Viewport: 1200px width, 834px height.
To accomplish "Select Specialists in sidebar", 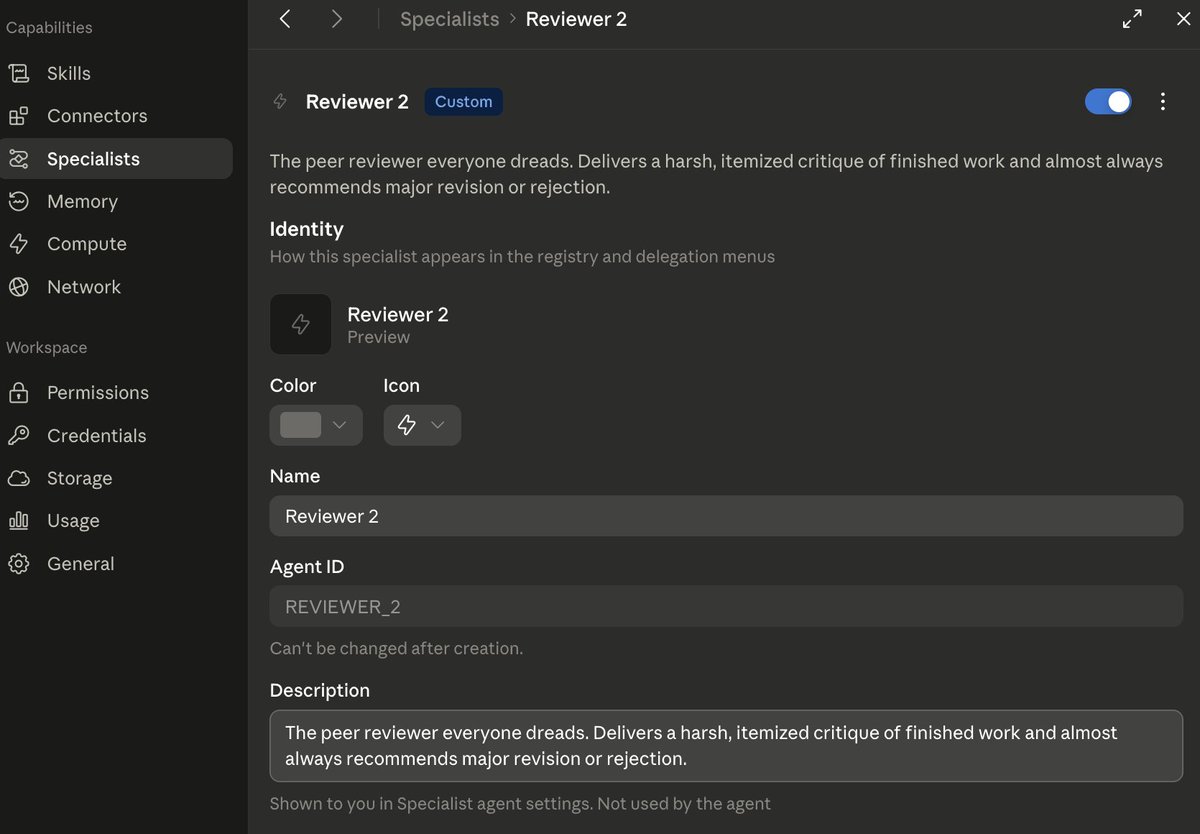I will coord(116,159).
